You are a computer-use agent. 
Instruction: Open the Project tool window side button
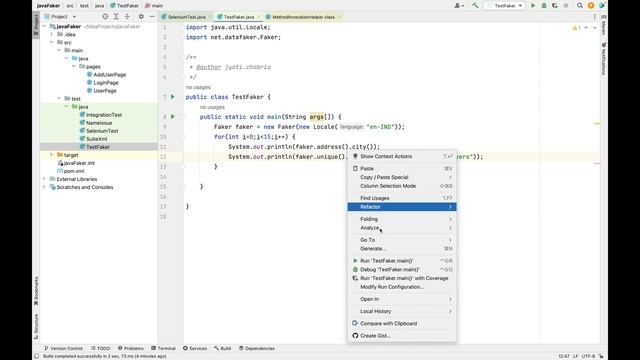point(36,25)
